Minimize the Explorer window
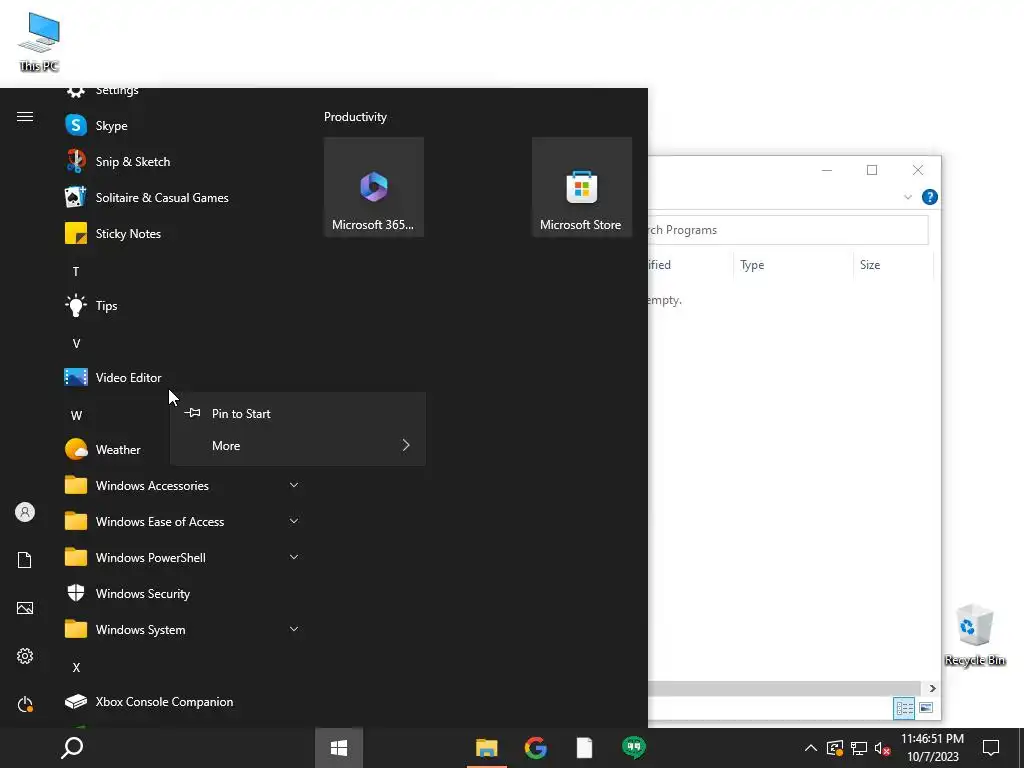1024x768 pixels. pos(827,170)
